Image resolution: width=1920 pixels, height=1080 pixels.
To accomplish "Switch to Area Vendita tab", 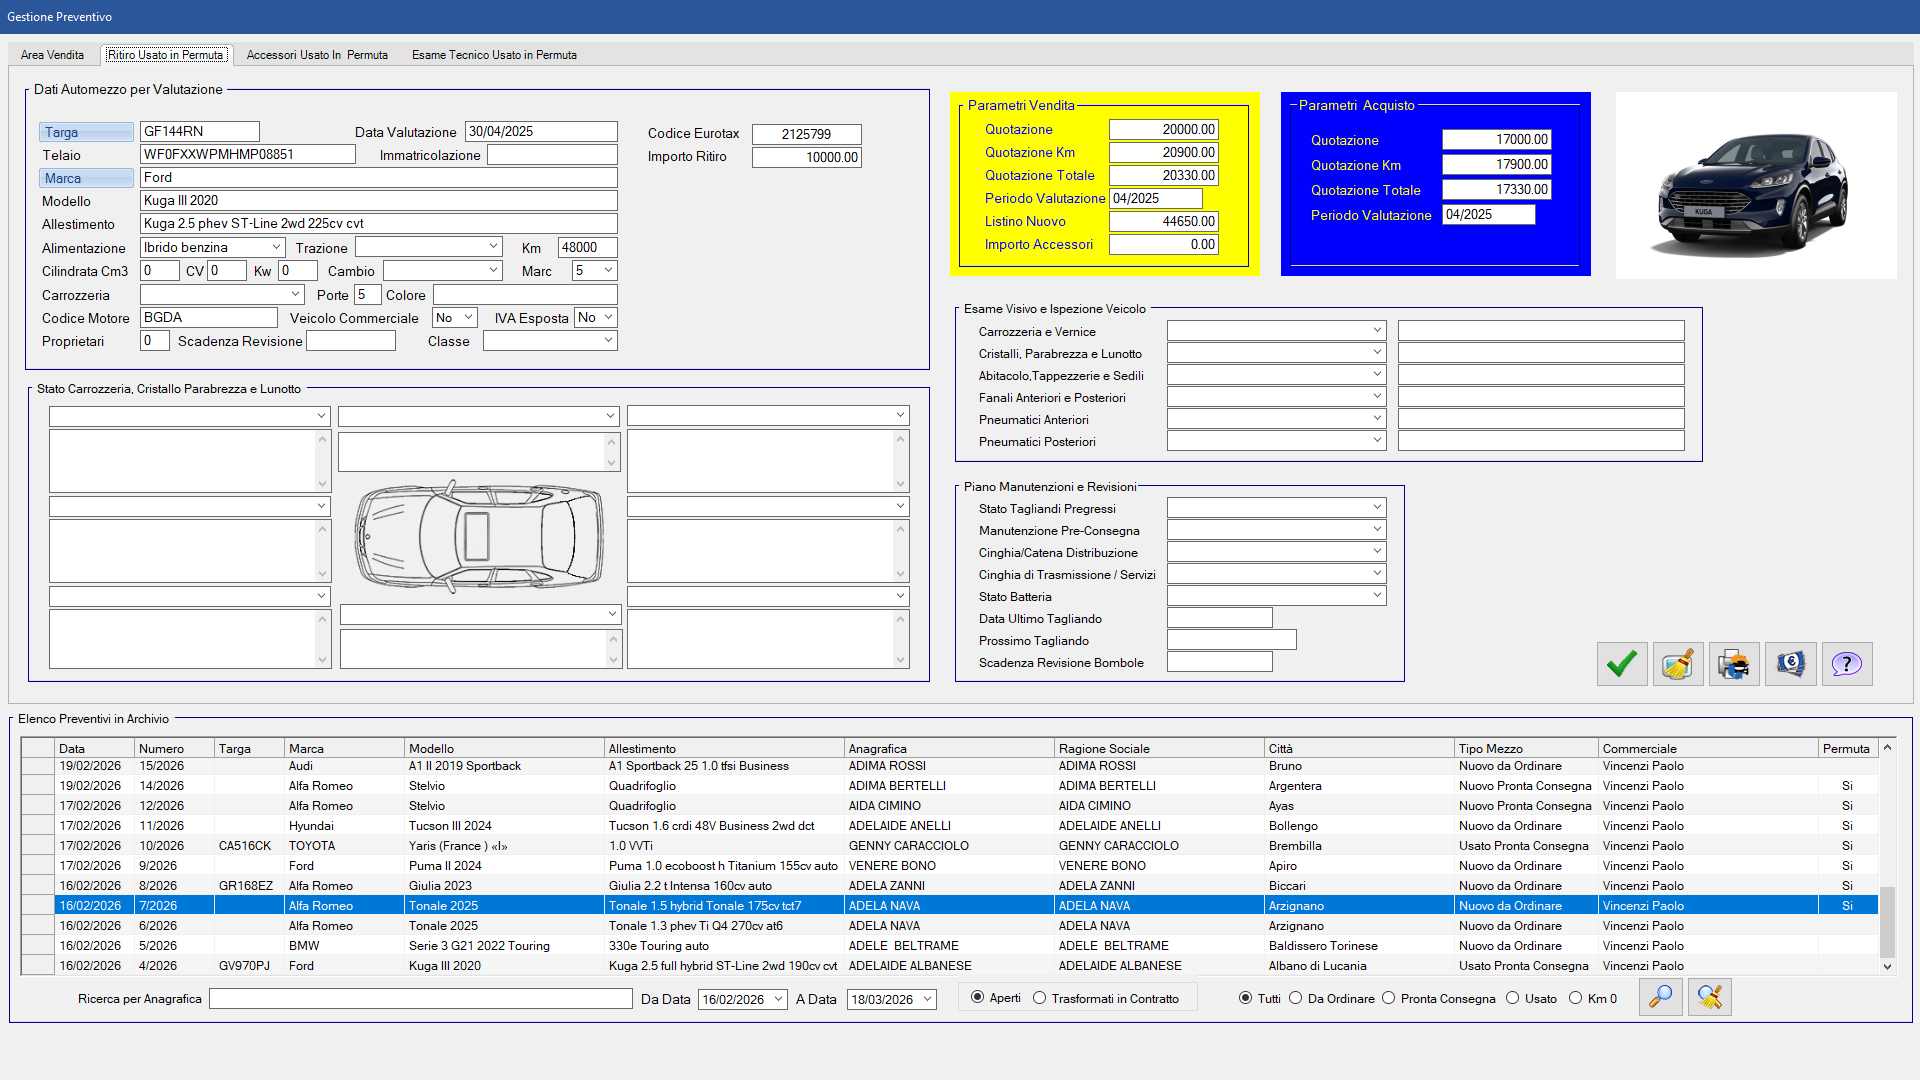I will coord(52,55).
